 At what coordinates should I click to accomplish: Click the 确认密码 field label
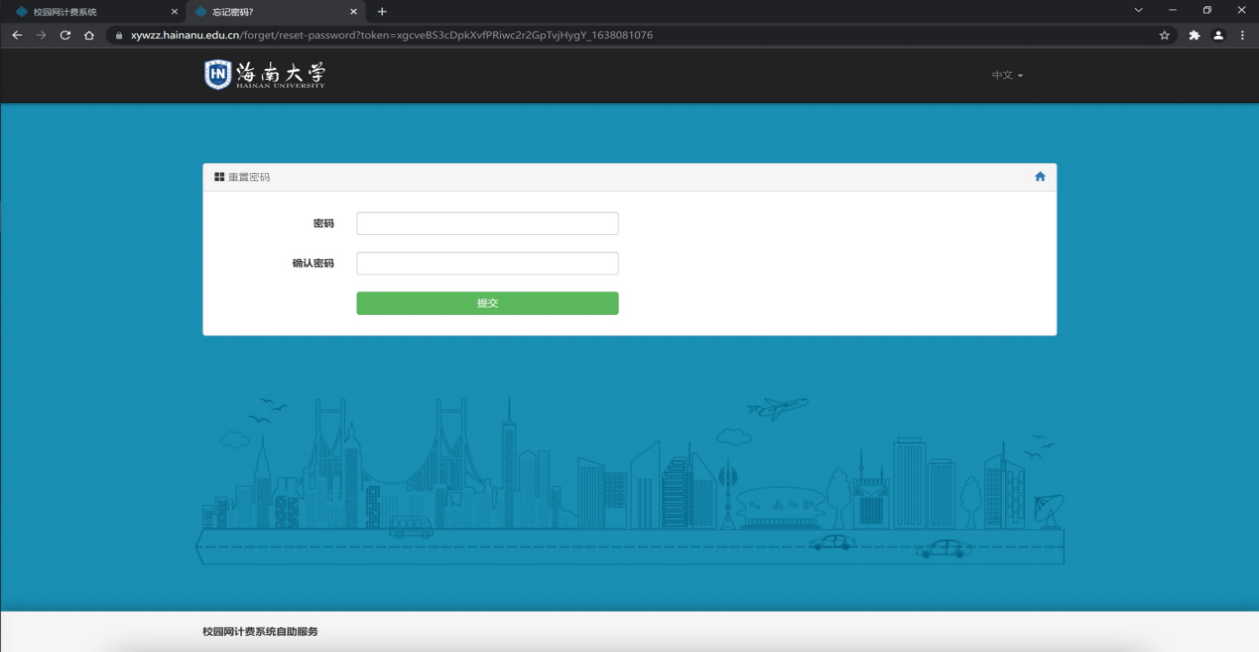(313, 263)
